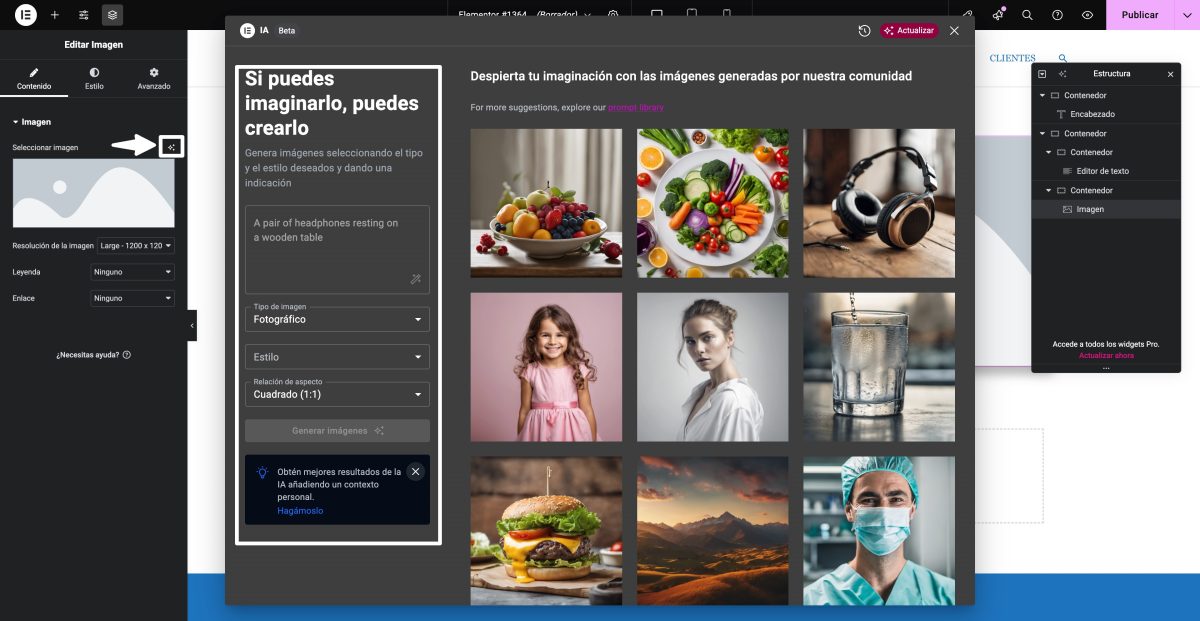This screenshot has height=621, width=1200.
Task: Open the Tipo de imagen dropdown
Action: tap(336, 318)
